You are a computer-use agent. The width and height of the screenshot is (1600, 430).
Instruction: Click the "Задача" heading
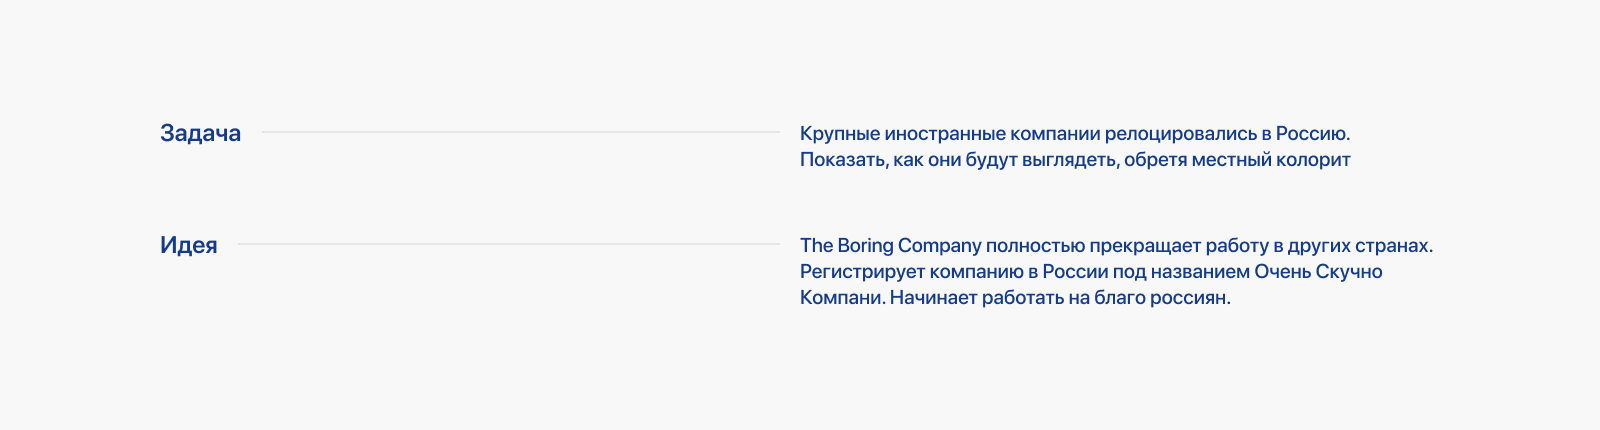(x=200, y=133)
